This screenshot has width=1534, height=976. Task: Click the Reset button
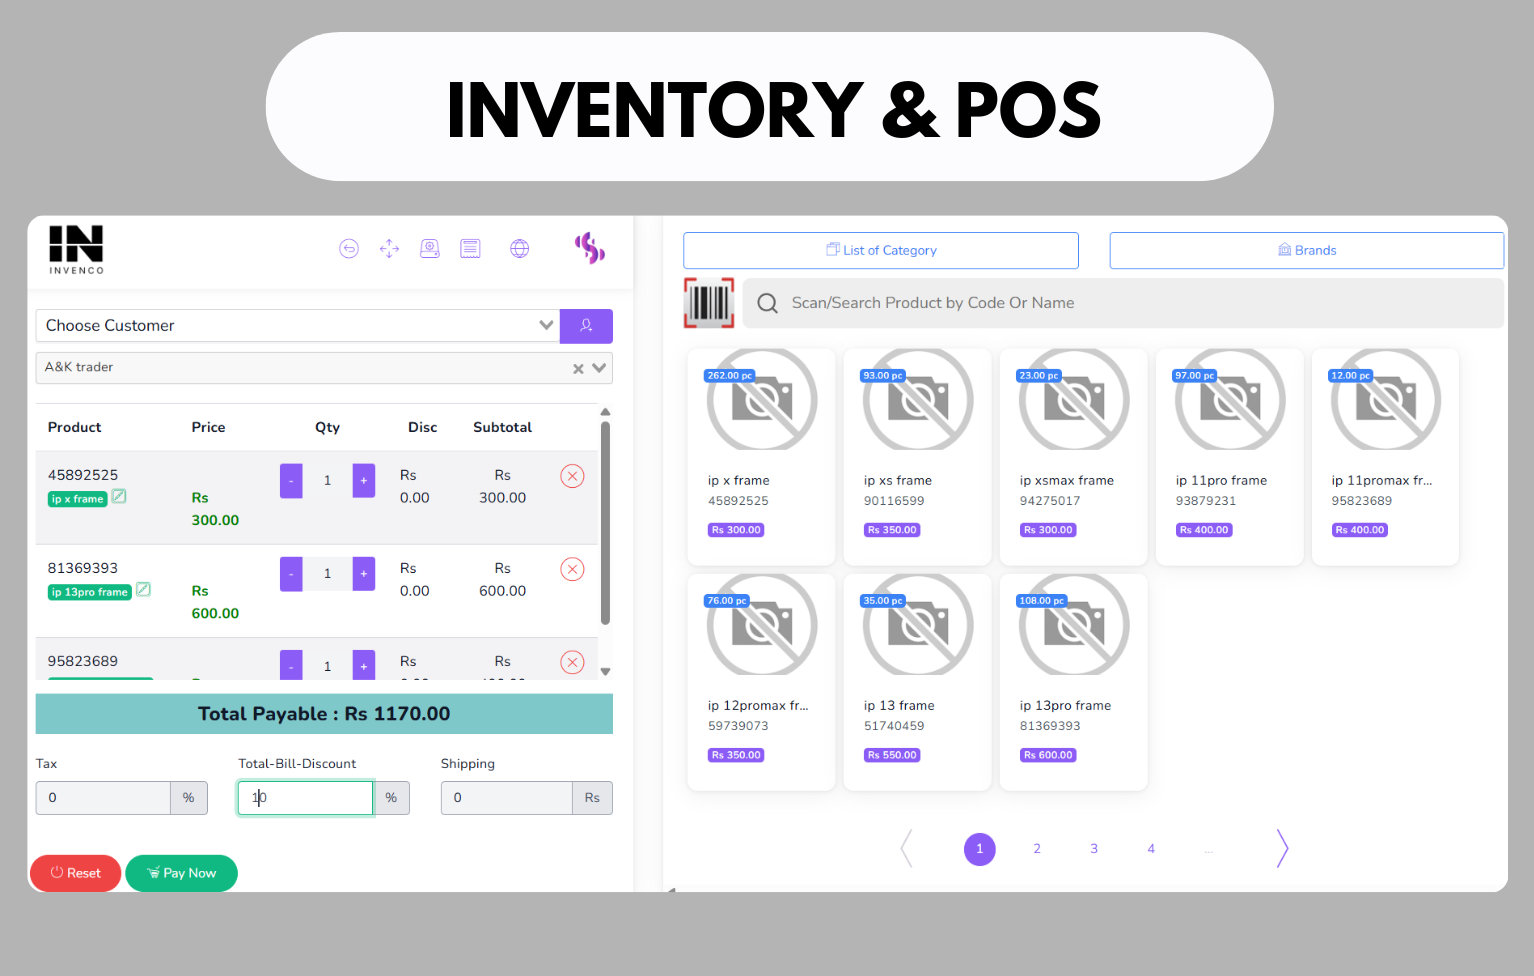click(x=76, y=873)
